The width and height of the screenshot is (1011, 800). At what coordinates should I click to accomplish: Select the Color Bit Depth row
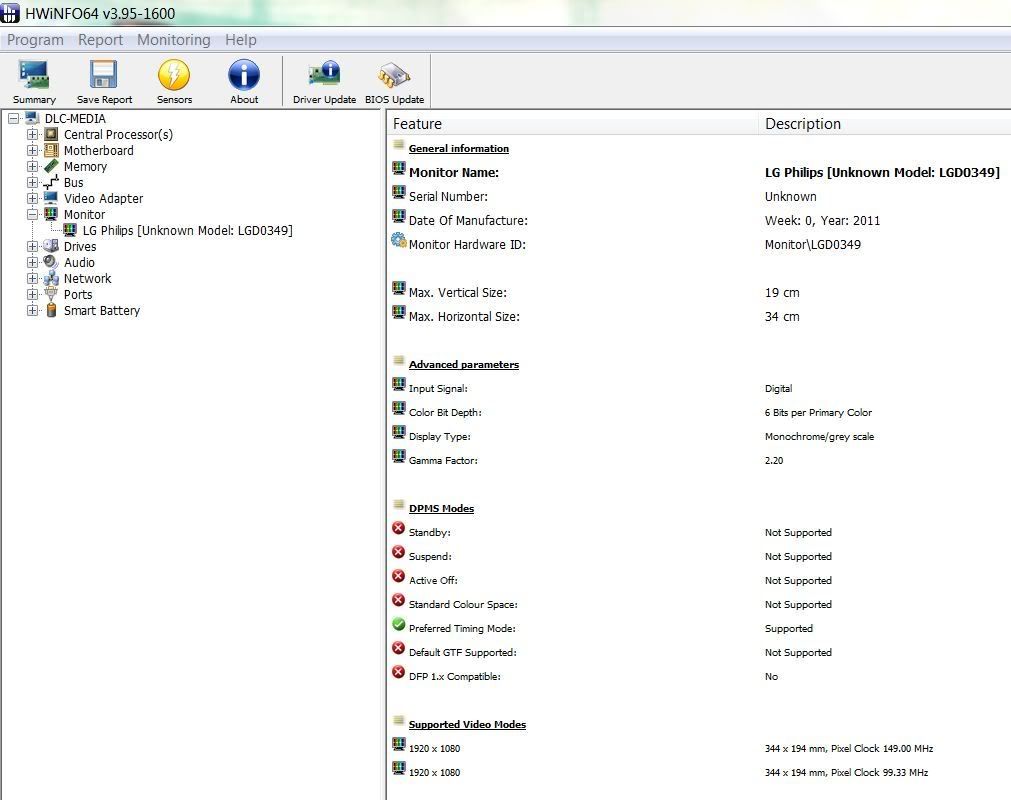(x=699, y=413)
